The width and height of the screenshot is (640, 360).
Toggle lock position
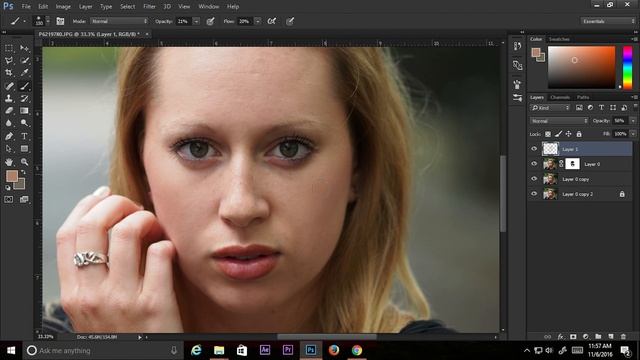click(x=568, y=134)
